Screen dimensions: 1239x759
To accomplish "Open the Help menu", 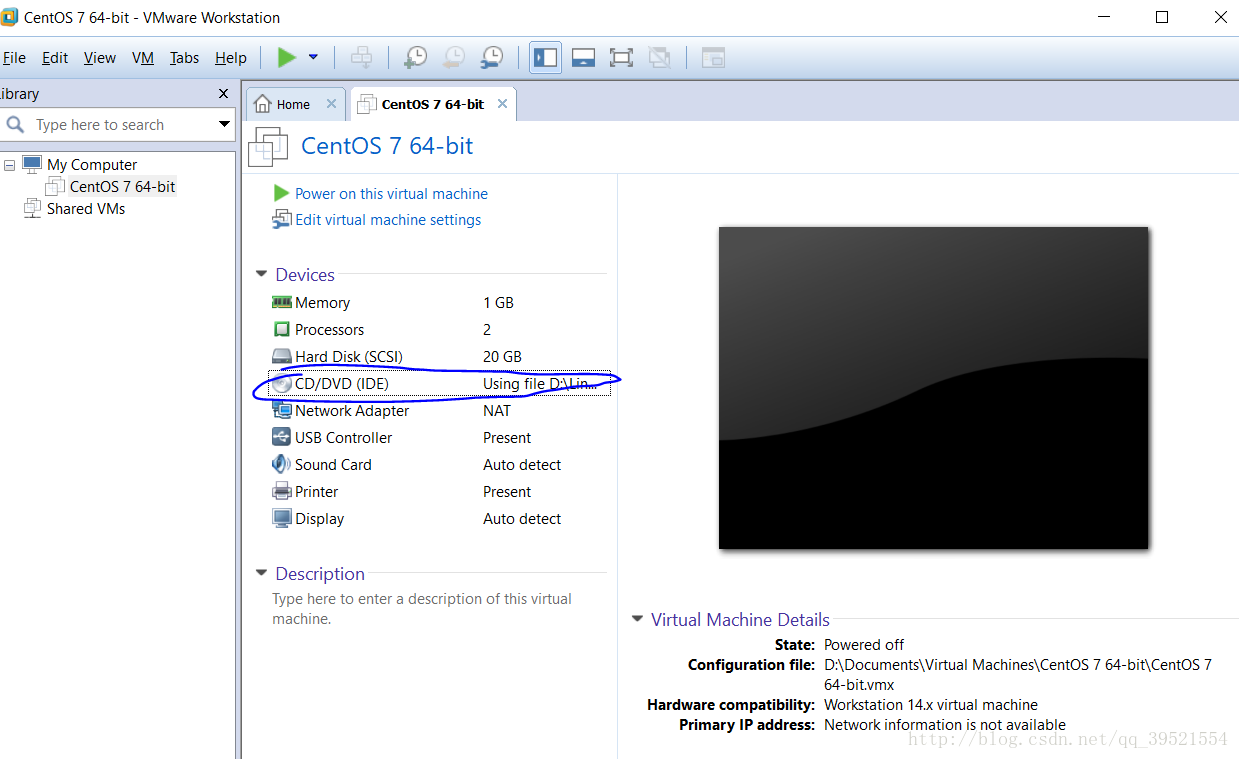I will point(231,58).
